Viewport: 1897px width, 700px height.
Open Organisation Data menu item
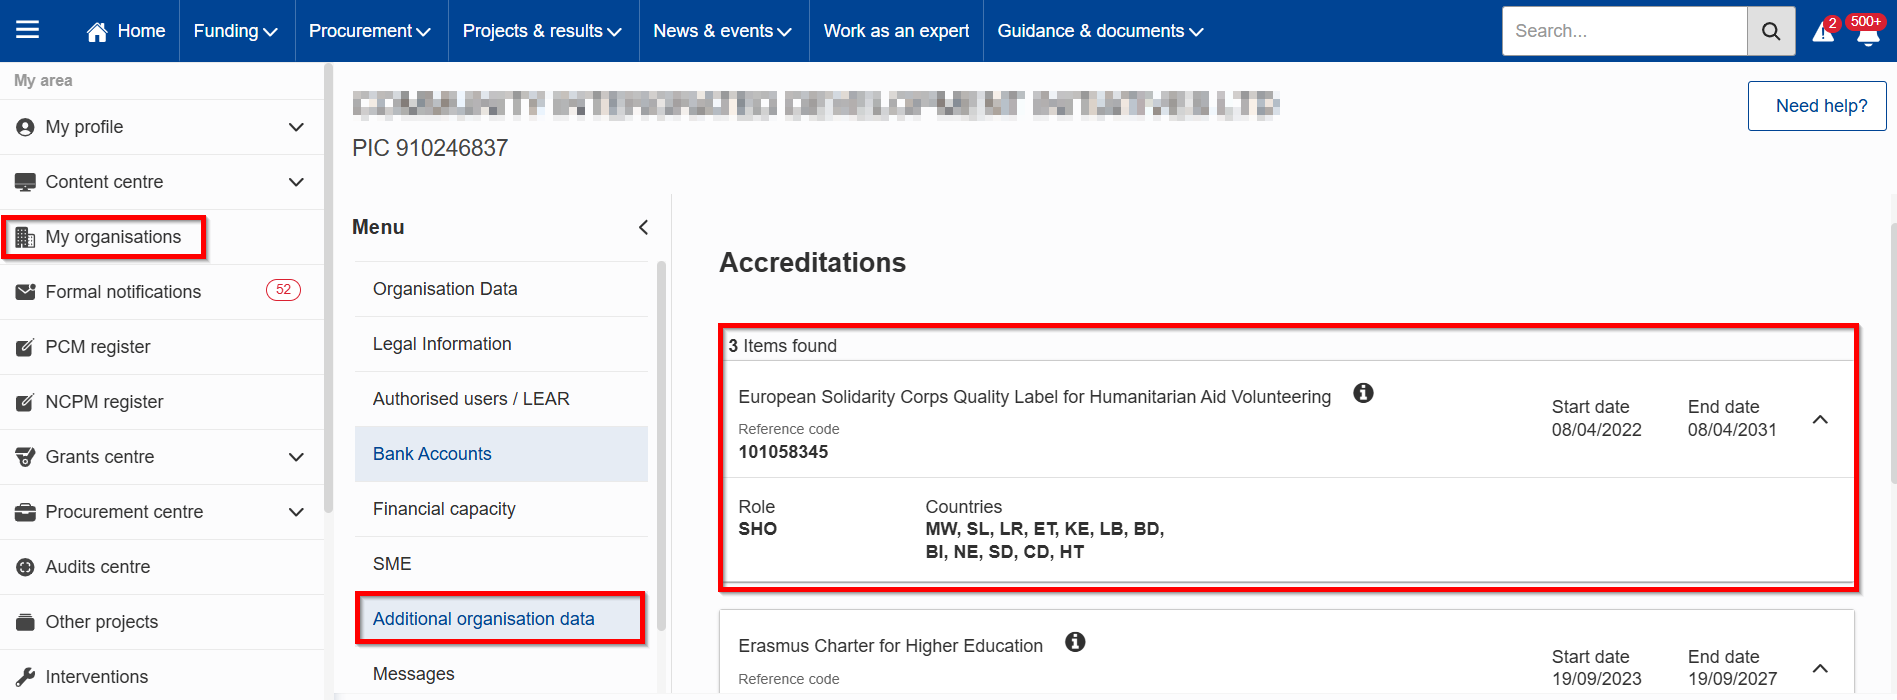(x=501, y=289)
